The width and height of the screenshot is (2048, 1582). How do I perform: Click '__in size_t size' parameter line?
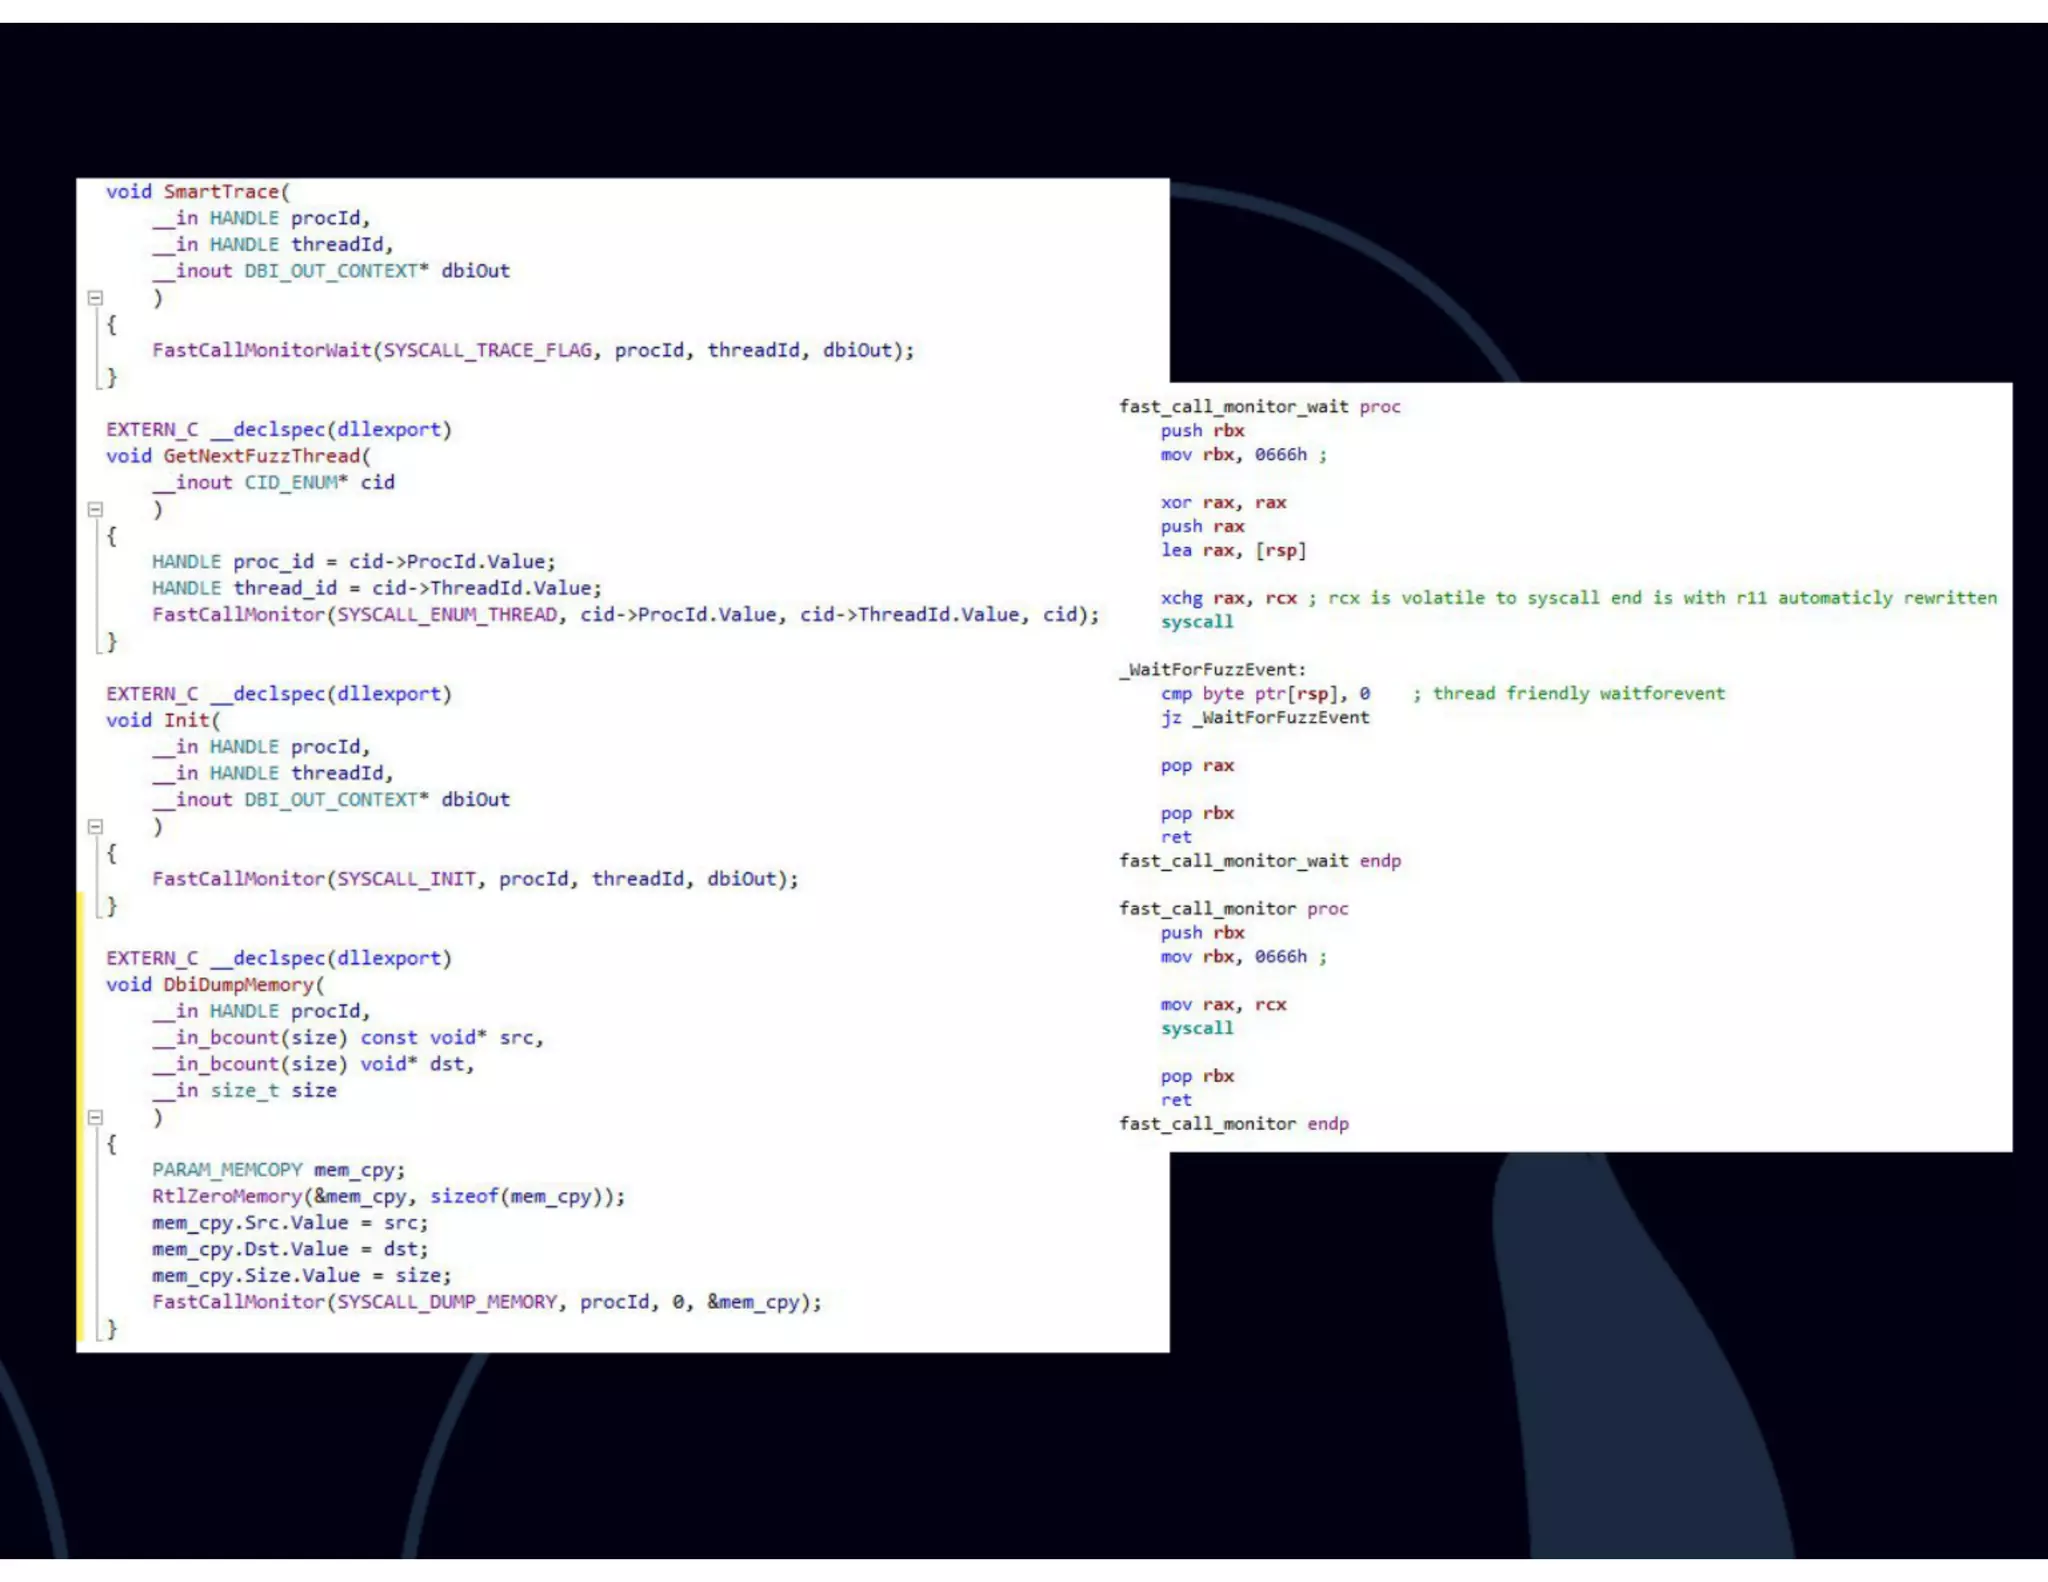point(244,1090)
